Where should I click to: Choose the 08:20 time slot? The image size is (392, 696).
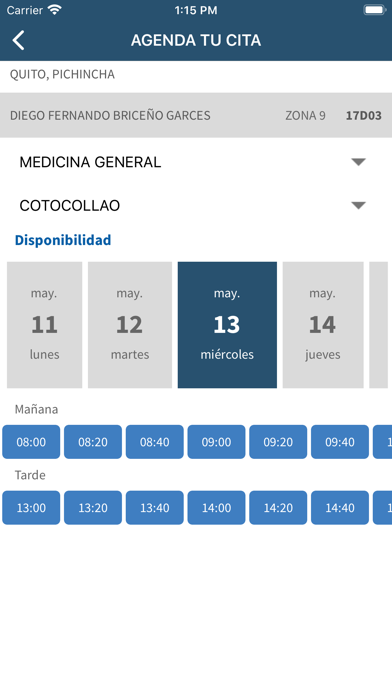[x=93, y=442]
